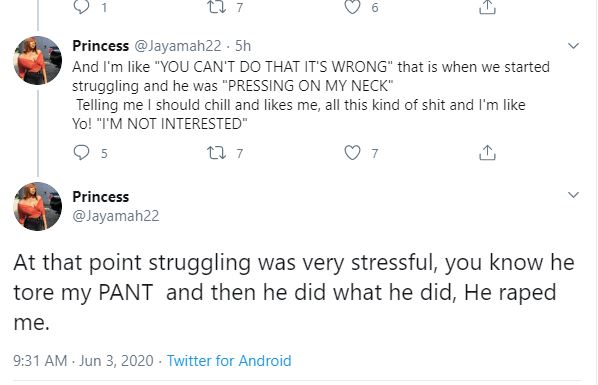This screenshot has height=385, width=598.
Task: Click the reply icon showing 1 reply
Action: (81, 6)
